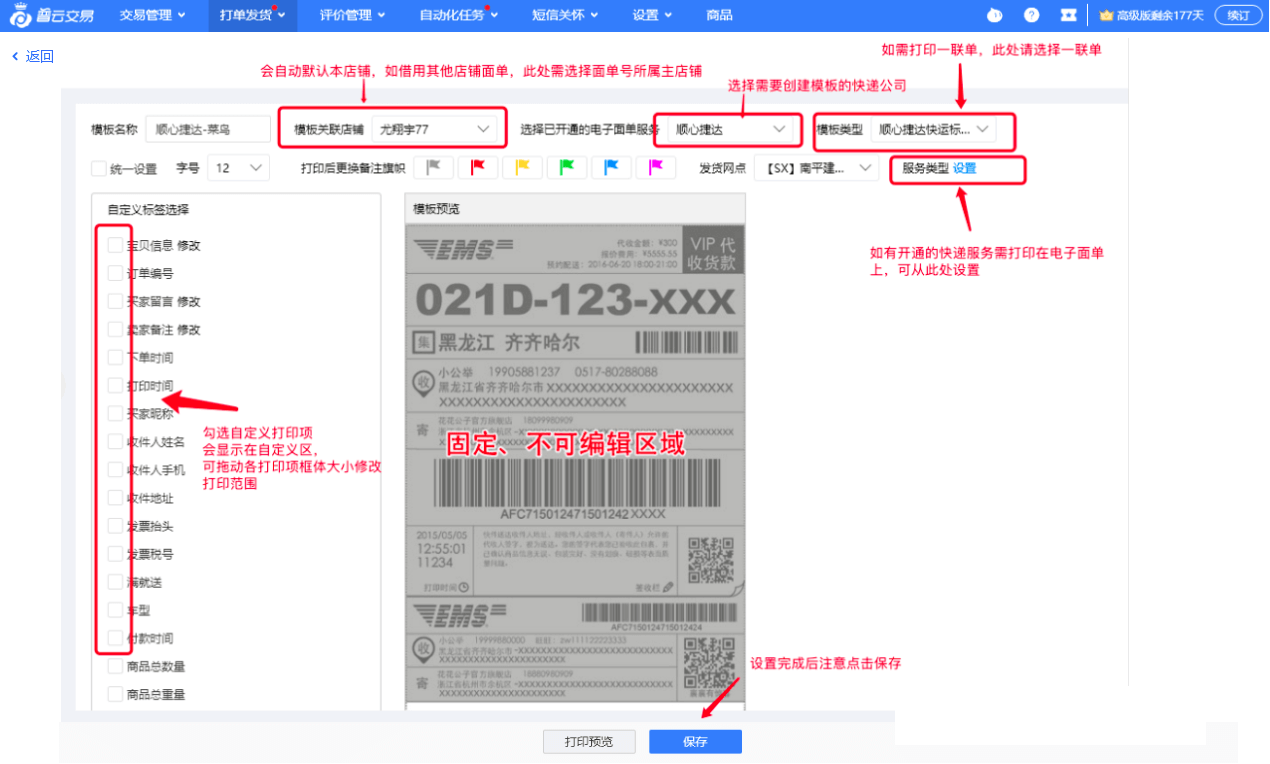The width and height of the screenshot is (1270, 764).
Task: Check the 统一设置 checkbox
Action: coord(98,169)
